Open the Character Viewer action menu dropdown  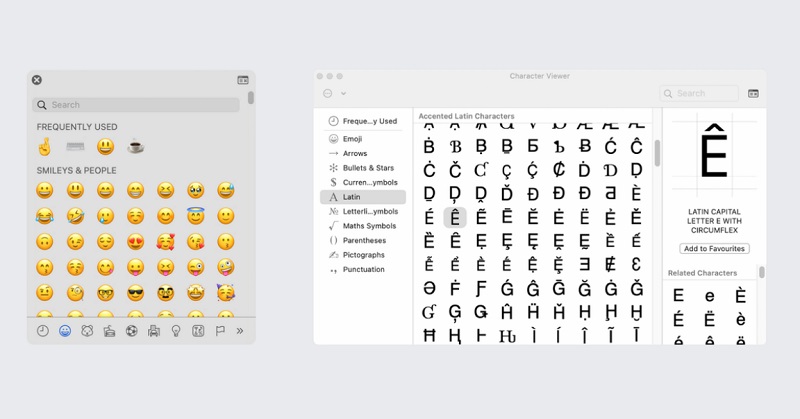[334, 93]
